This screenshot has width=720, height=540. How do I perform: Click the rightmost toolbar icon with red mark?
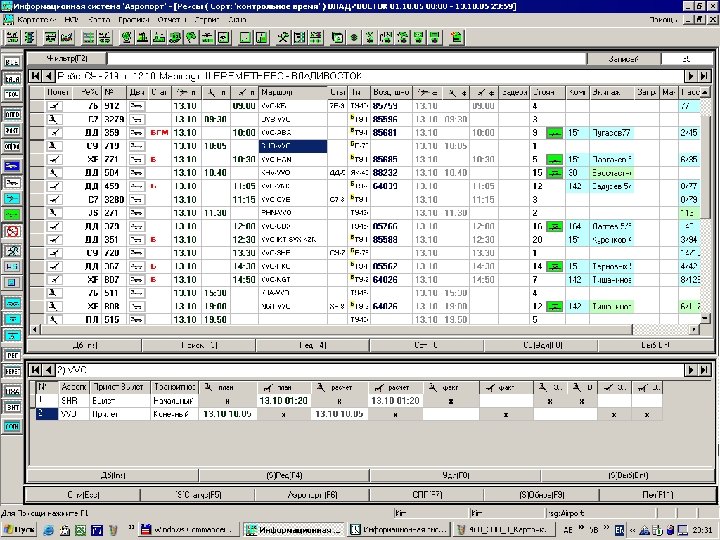click(x=456, y=37)
